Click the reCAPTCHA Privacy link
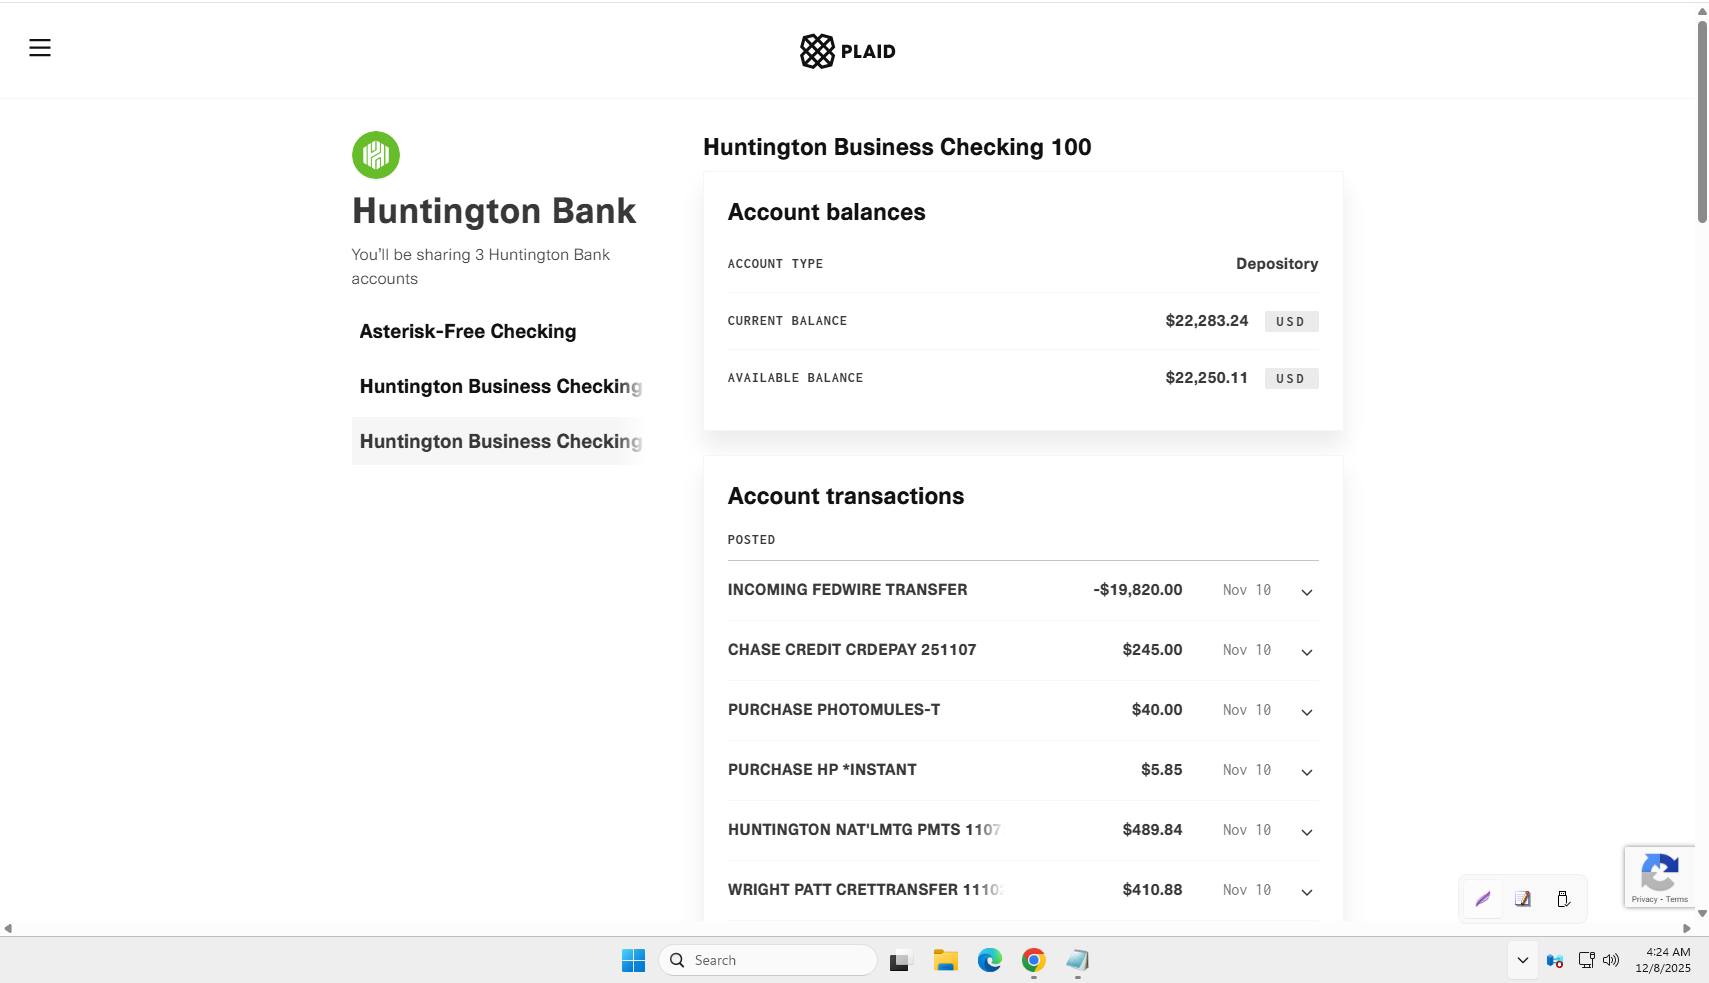Screen dimensions: 1709x983 click(x=1644, y=900)
